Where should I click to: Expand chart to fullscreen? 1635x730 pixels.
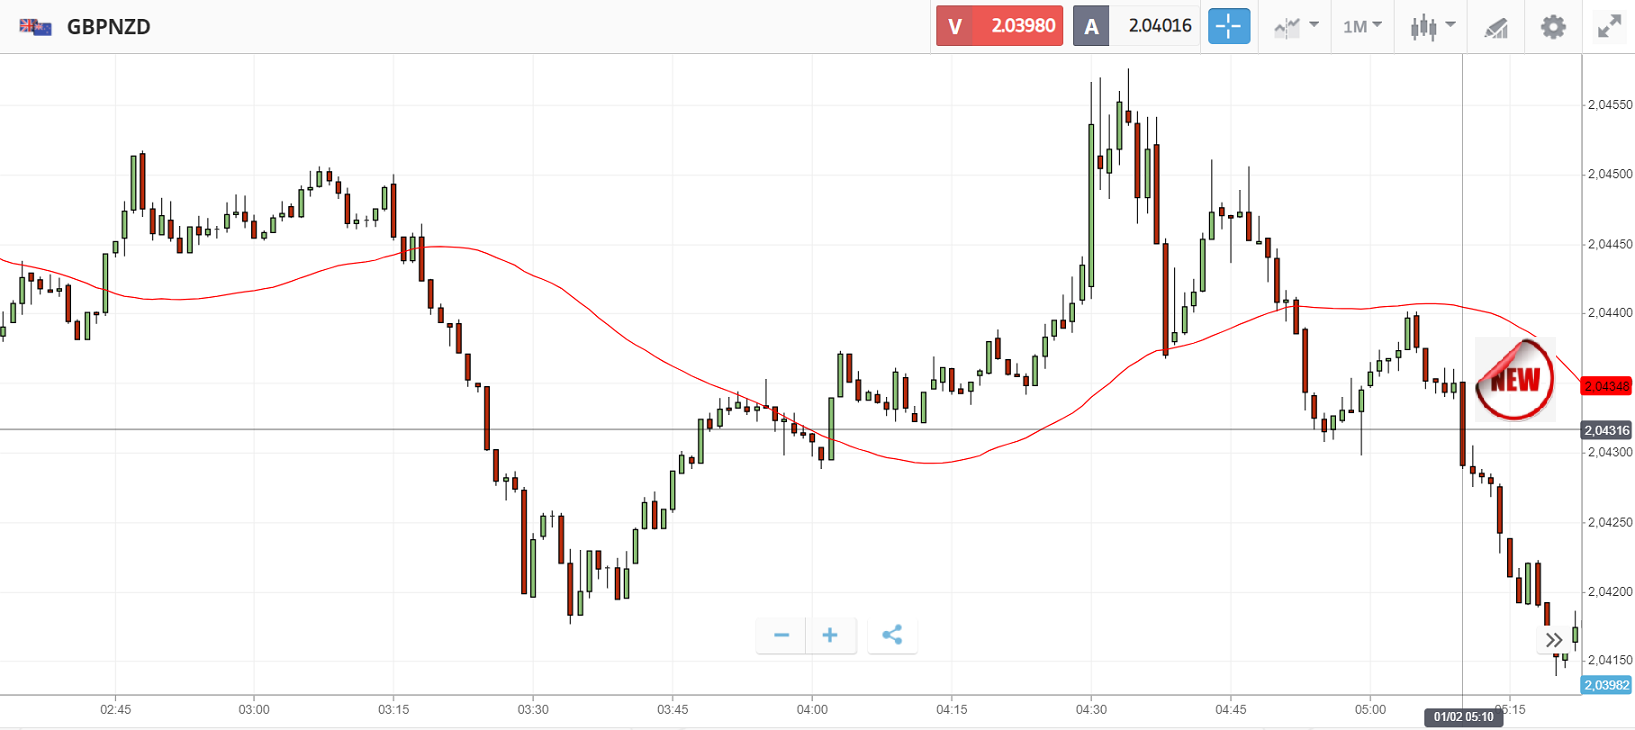(1609, 26)
